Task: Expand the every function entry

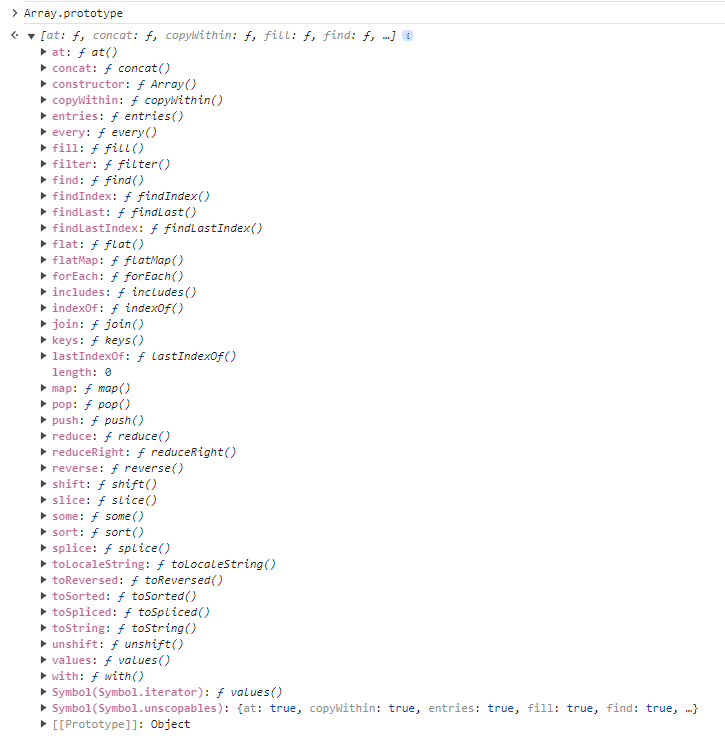Action: coord(44,132)
